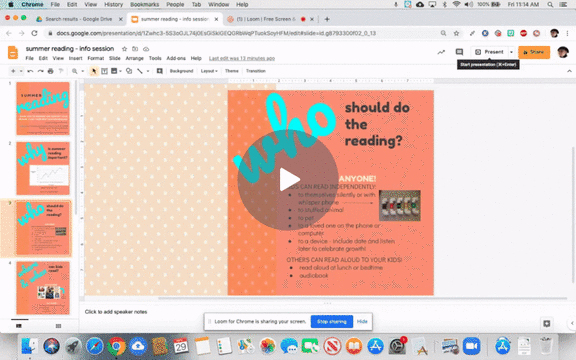The image size is (576, 360).
Task: Open Bookmarks in the macOS menu bar
Action: pyautogui.click(x=145, y=4)
